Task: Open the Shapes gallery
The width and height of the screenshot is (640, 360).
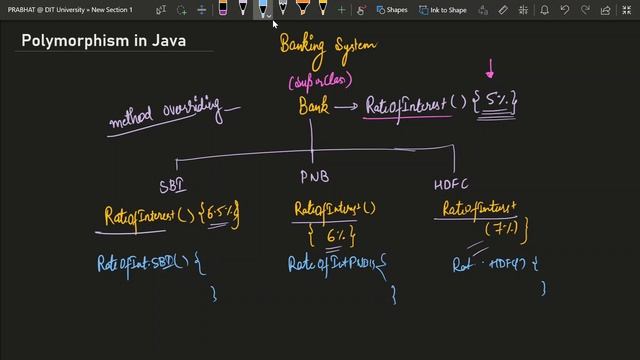Action: pos(392,10)
